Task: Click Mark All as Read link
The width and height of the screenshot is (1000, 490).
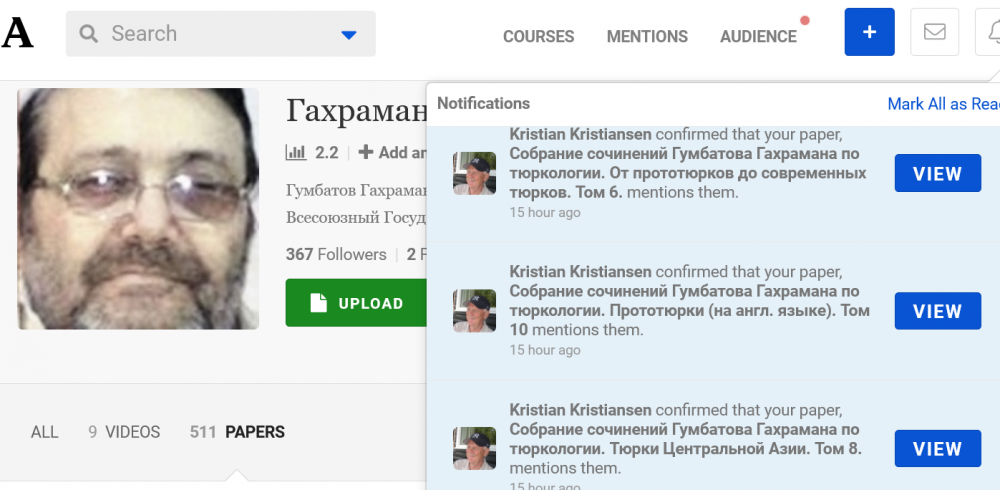Action: 943,104
